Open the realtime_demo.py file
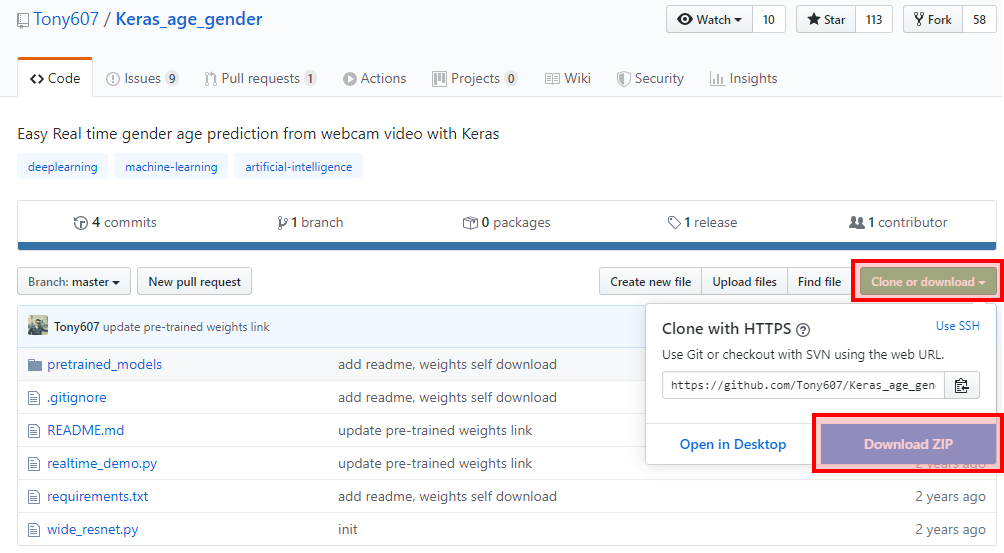The image size is (1004, 553). (102, 463)
